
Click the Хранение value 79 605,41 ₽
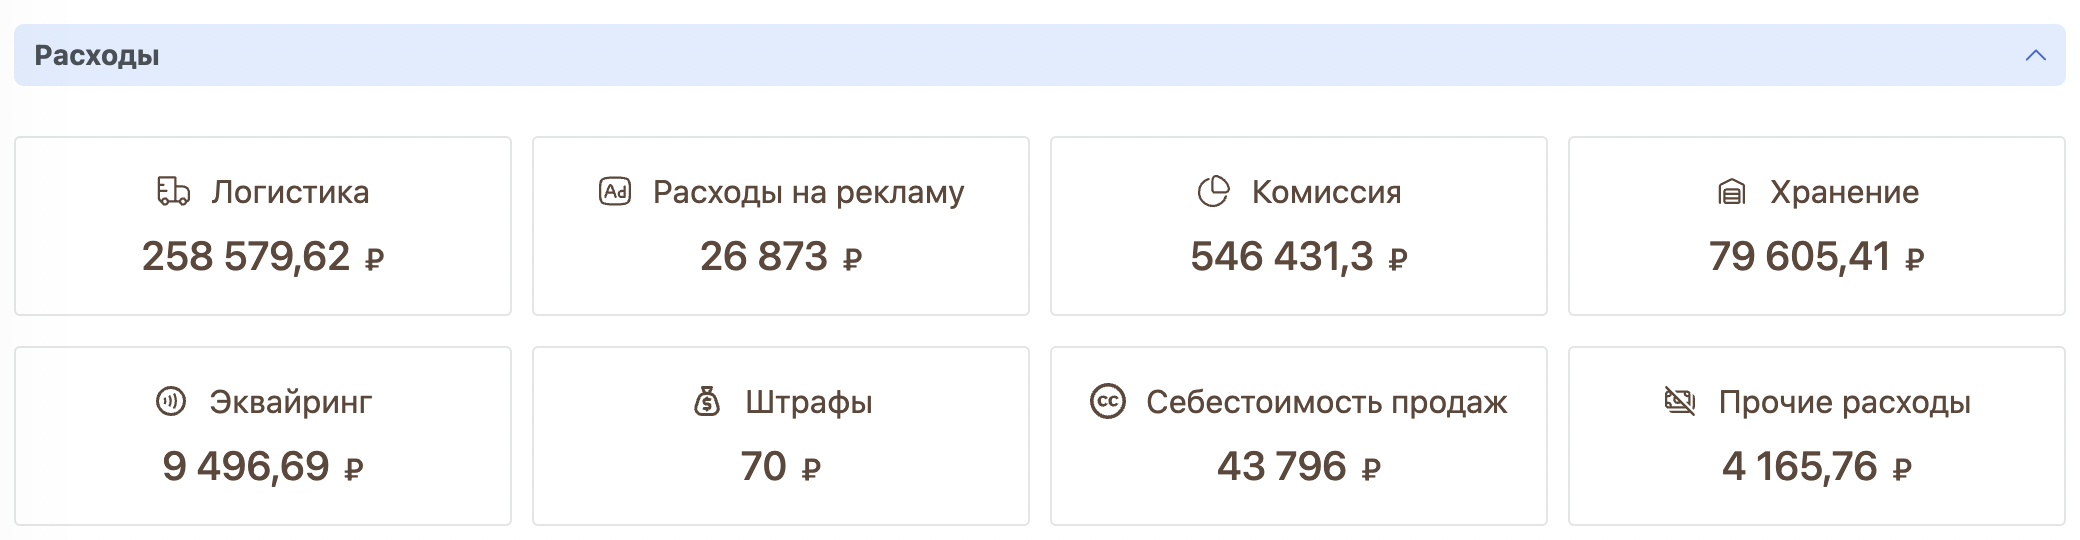coord(1816,257)
